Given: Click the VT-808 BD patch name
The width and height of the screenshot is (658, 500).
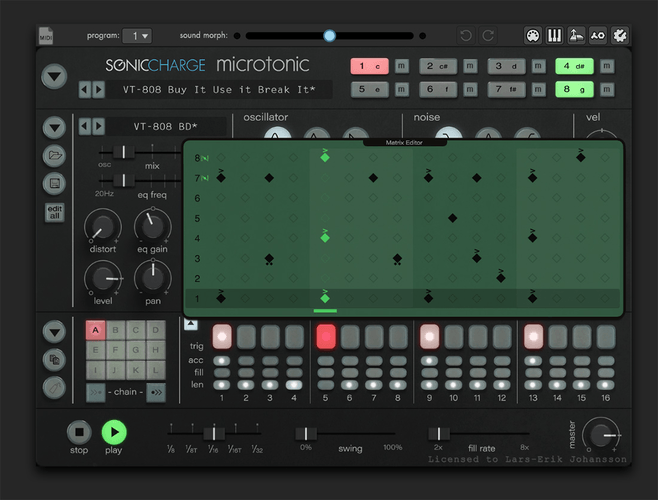Looking at the screenshot, I should coord(165,126).
